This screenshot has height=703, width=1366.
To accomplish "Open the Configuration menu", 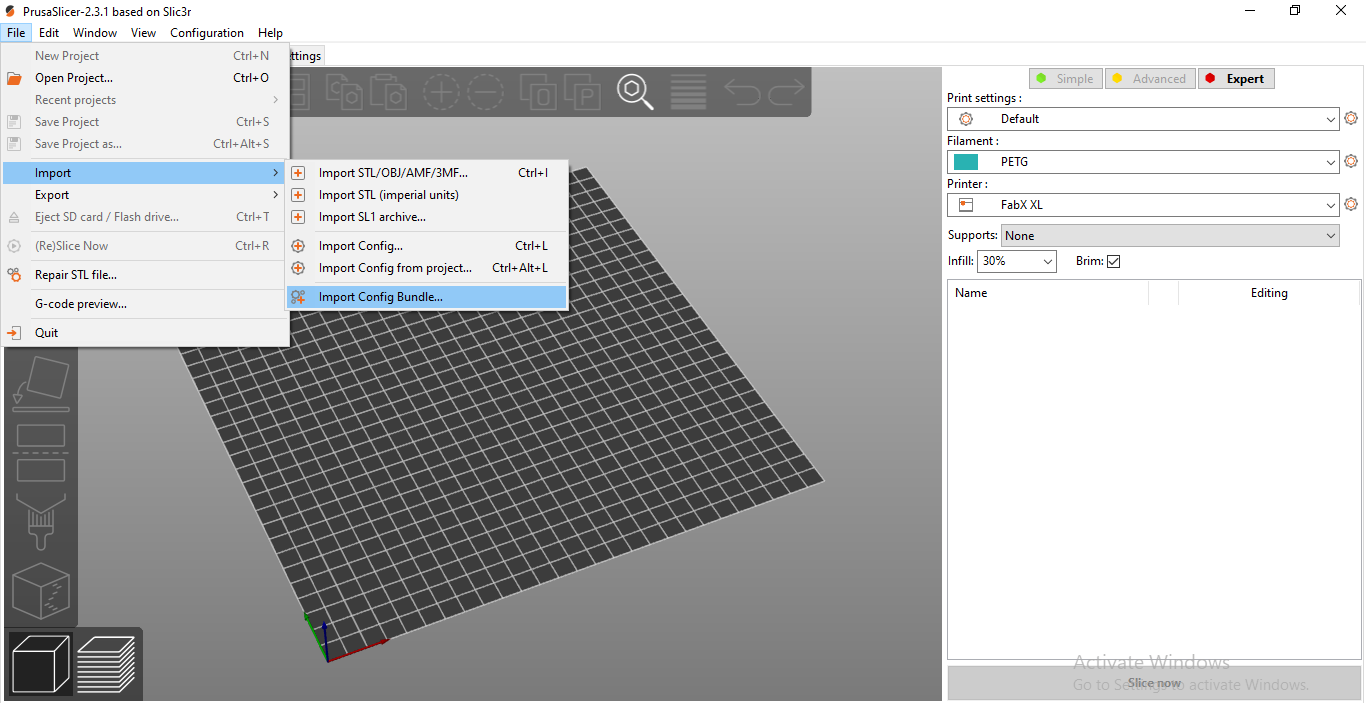I will pyautogui.click(x=207, y=33).
